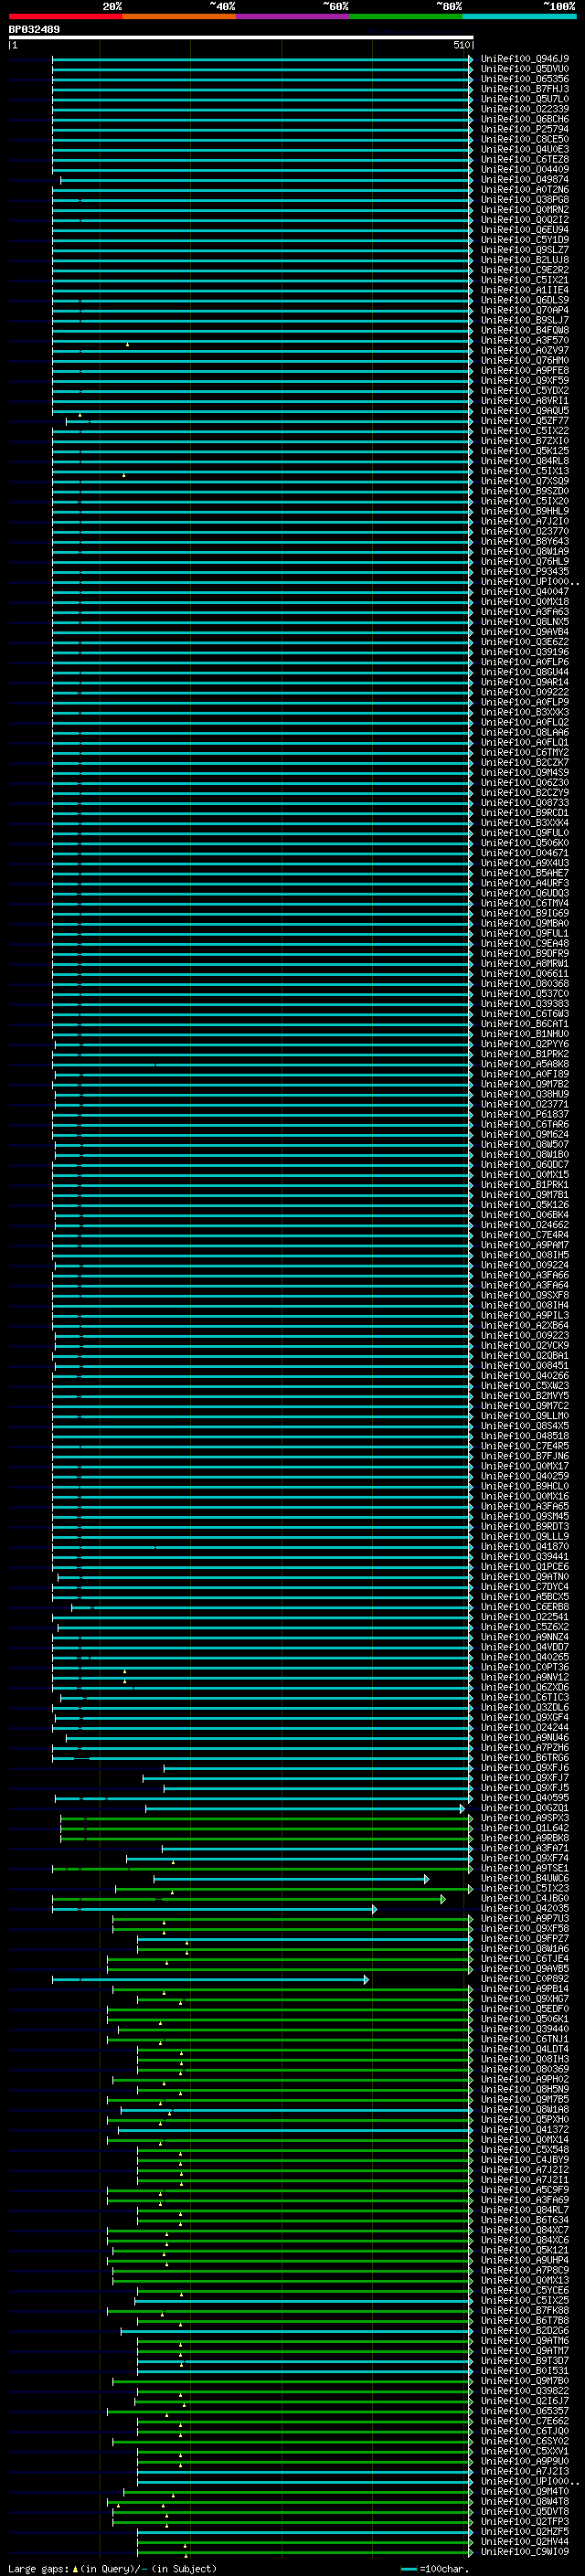Select label UniRef100_C8CE50
The width and height of the screenshot is (585, 2576).
click(x=525, y=139)
